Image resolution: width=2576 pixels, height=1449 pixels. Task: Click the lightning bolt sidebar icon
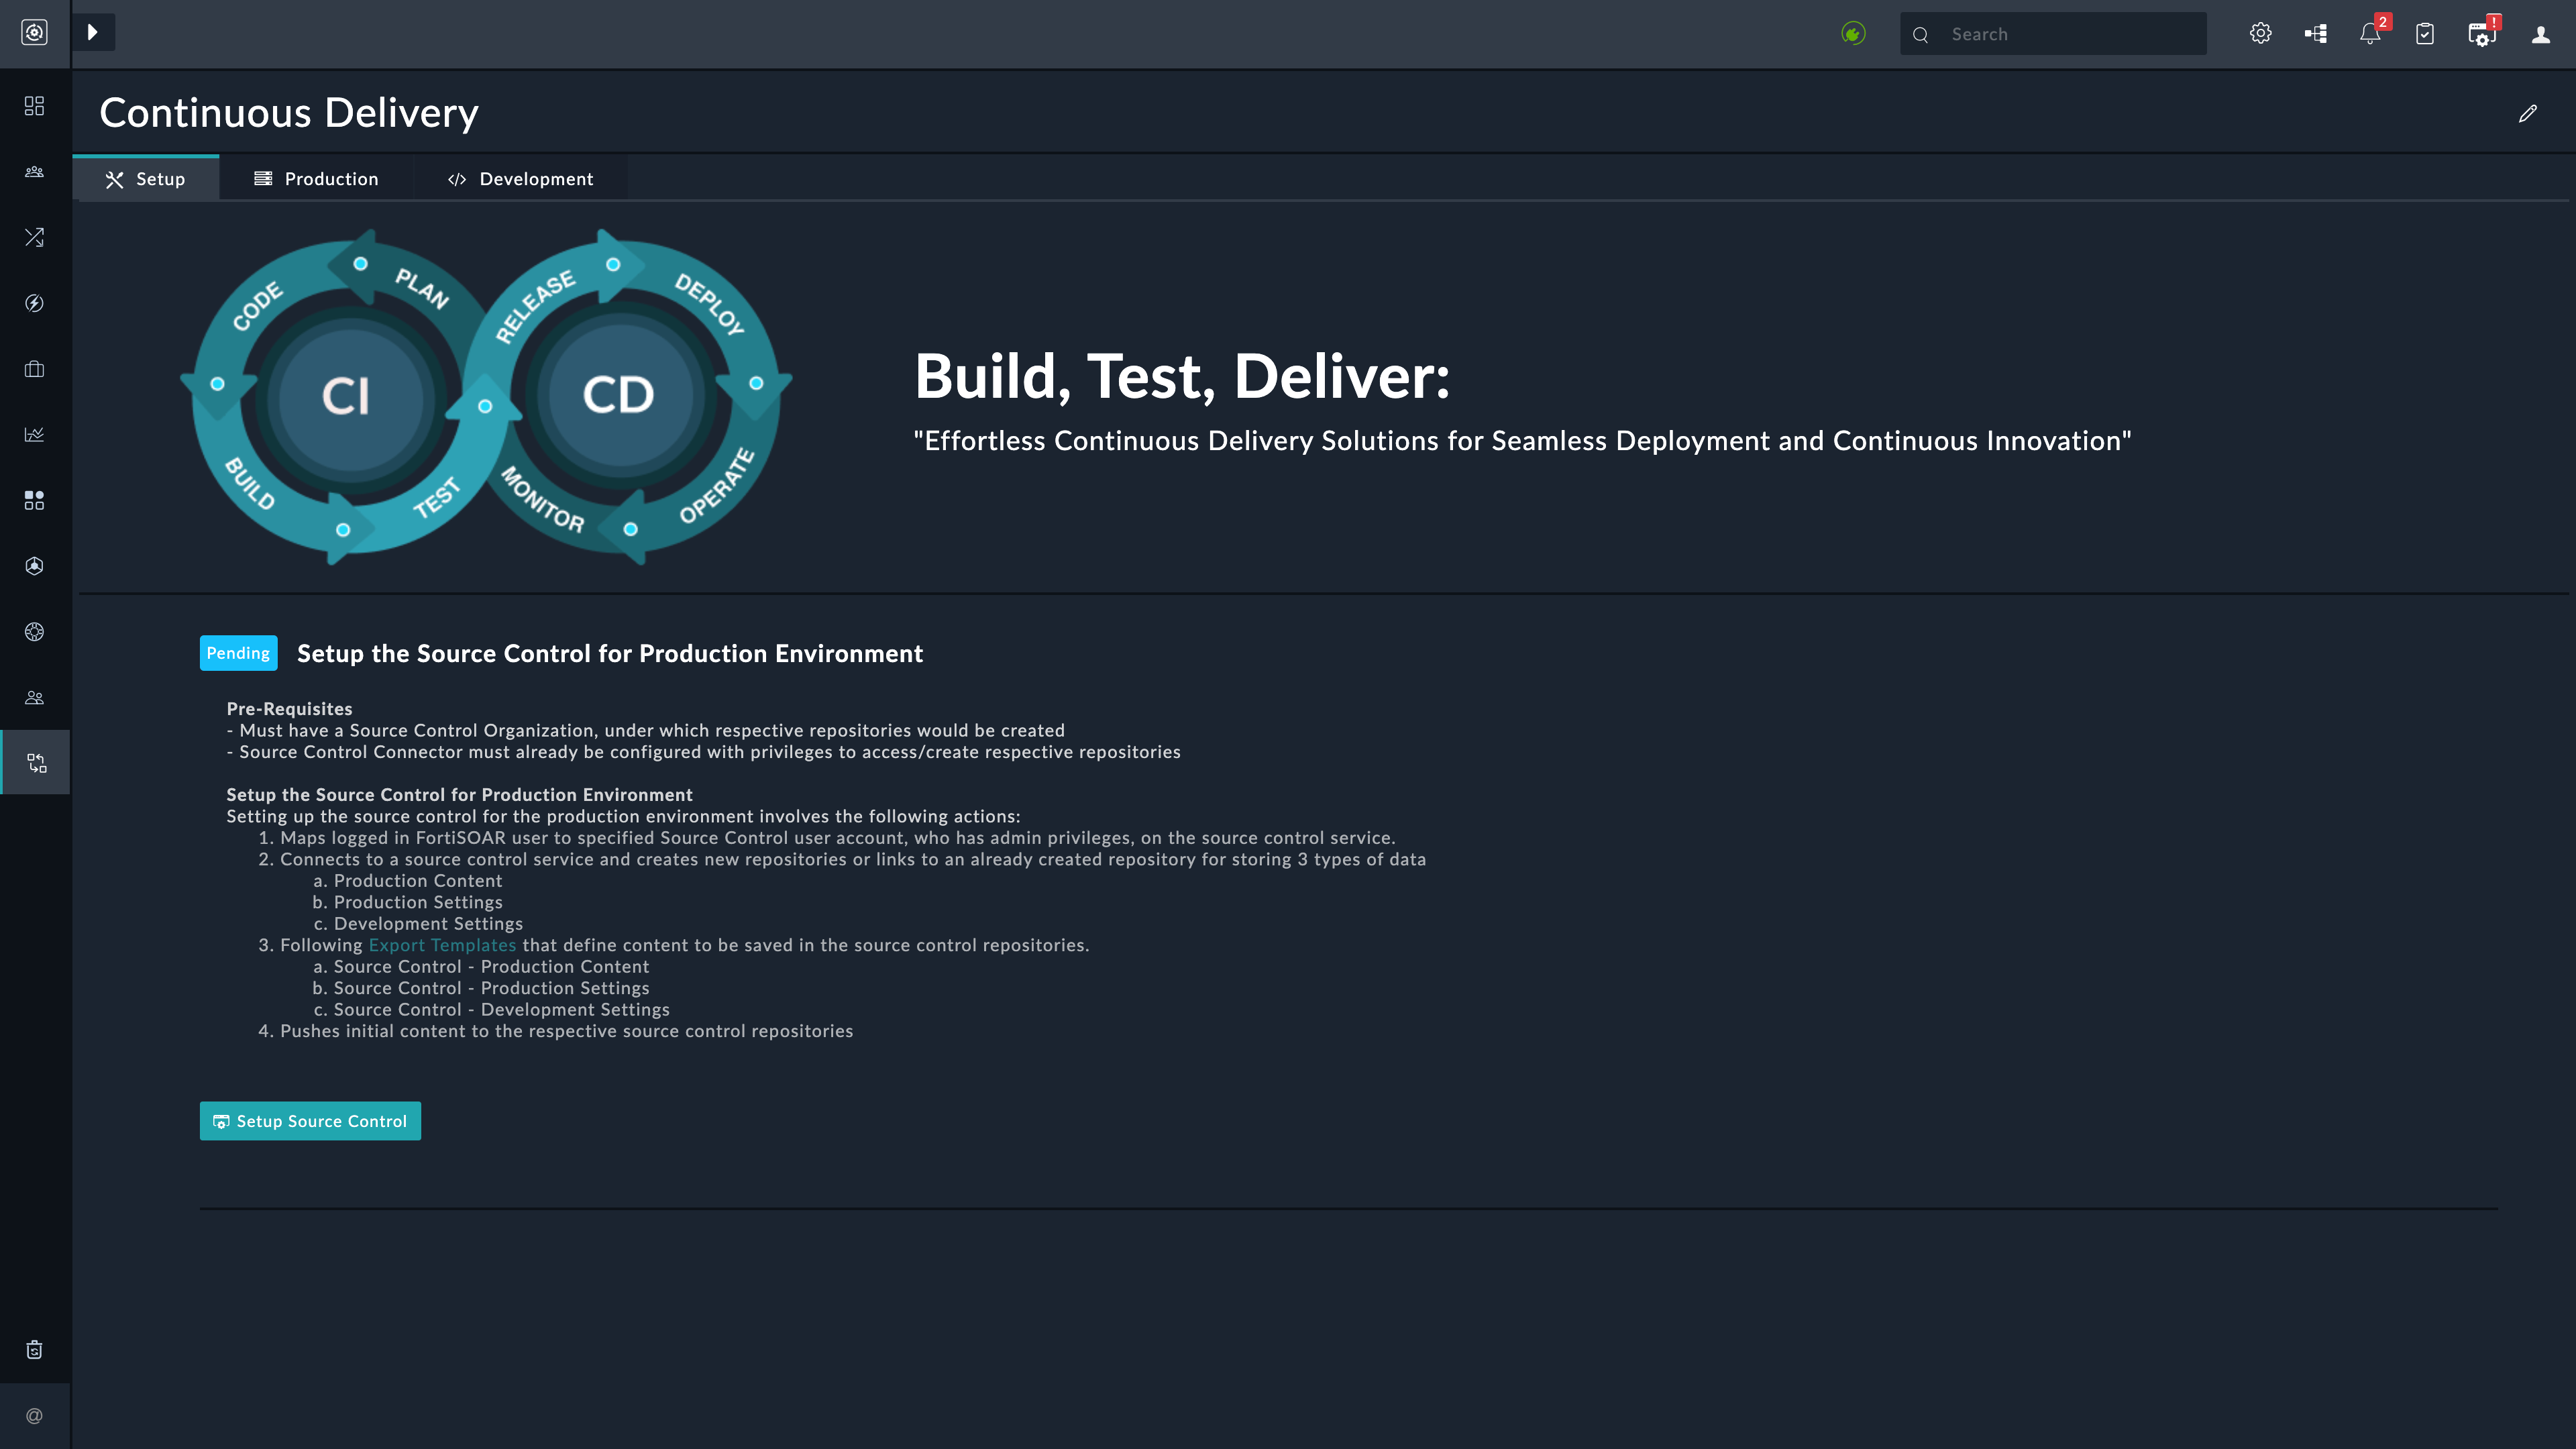34,303
